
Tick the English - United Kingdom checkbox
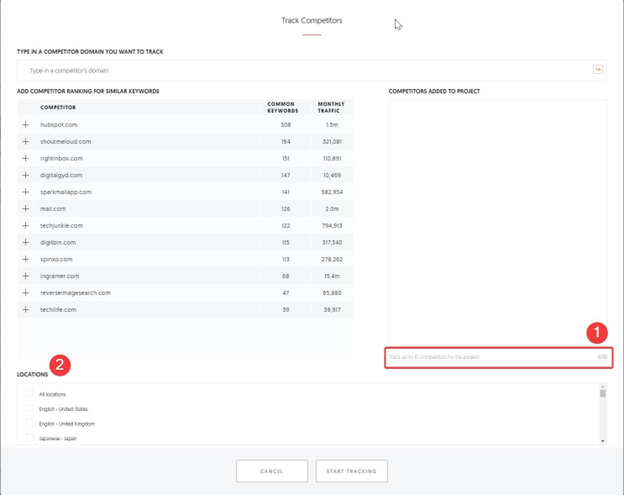coord(30,424)
